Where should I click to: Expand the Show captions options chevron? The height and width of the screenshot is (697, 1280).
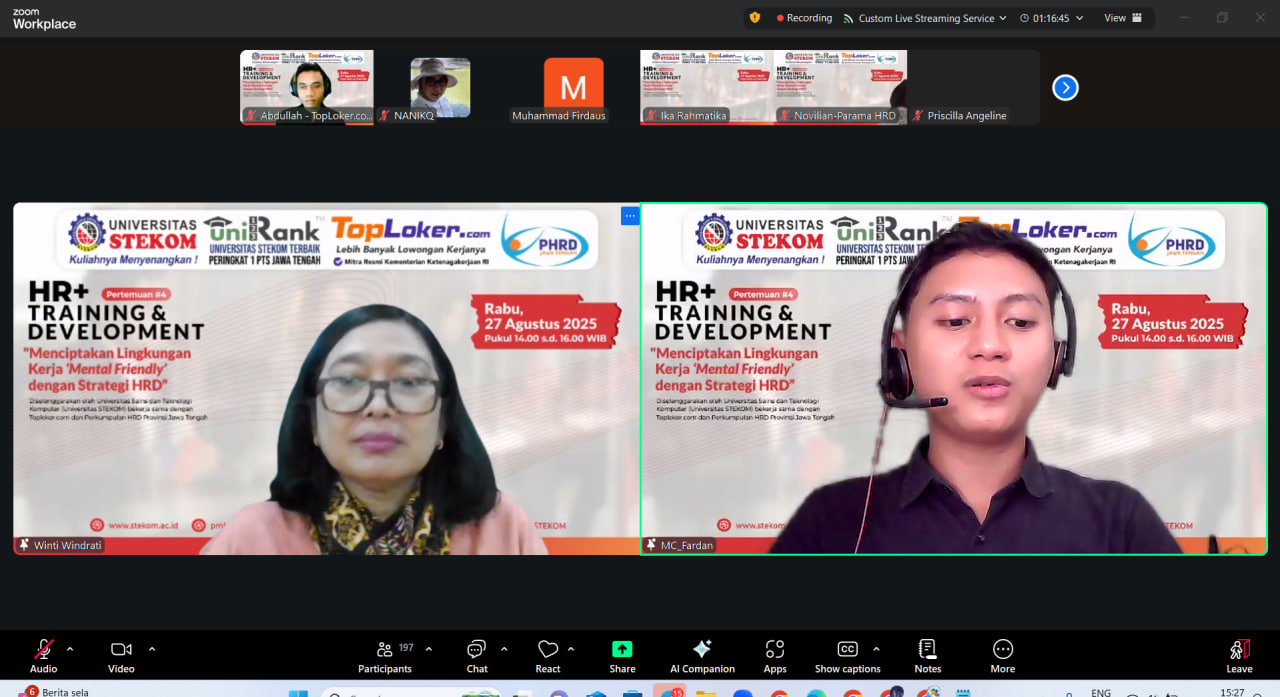click(877, 649)
